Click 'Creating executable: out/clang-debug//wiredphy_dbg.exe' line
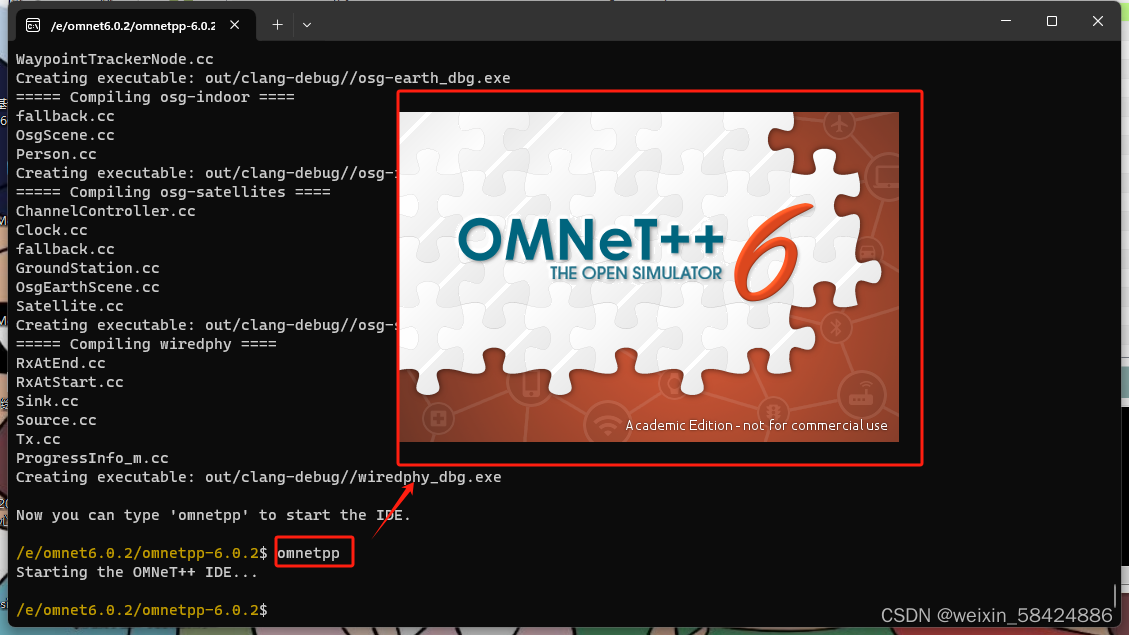 point(258,477)
